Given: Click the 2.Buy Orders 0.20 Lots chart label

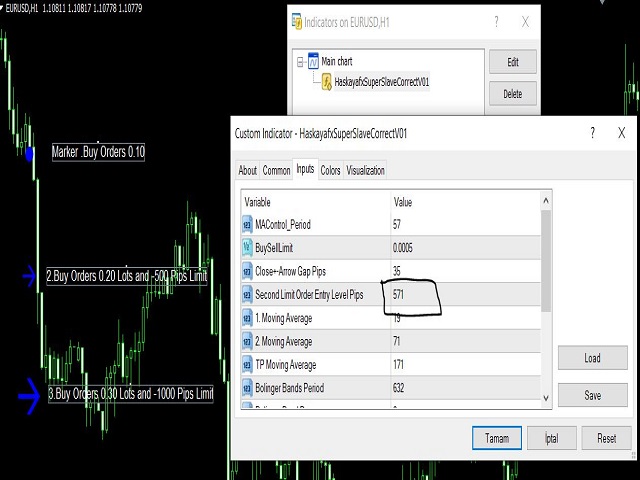Looking at the screenshot, I should tap(127, 276).
